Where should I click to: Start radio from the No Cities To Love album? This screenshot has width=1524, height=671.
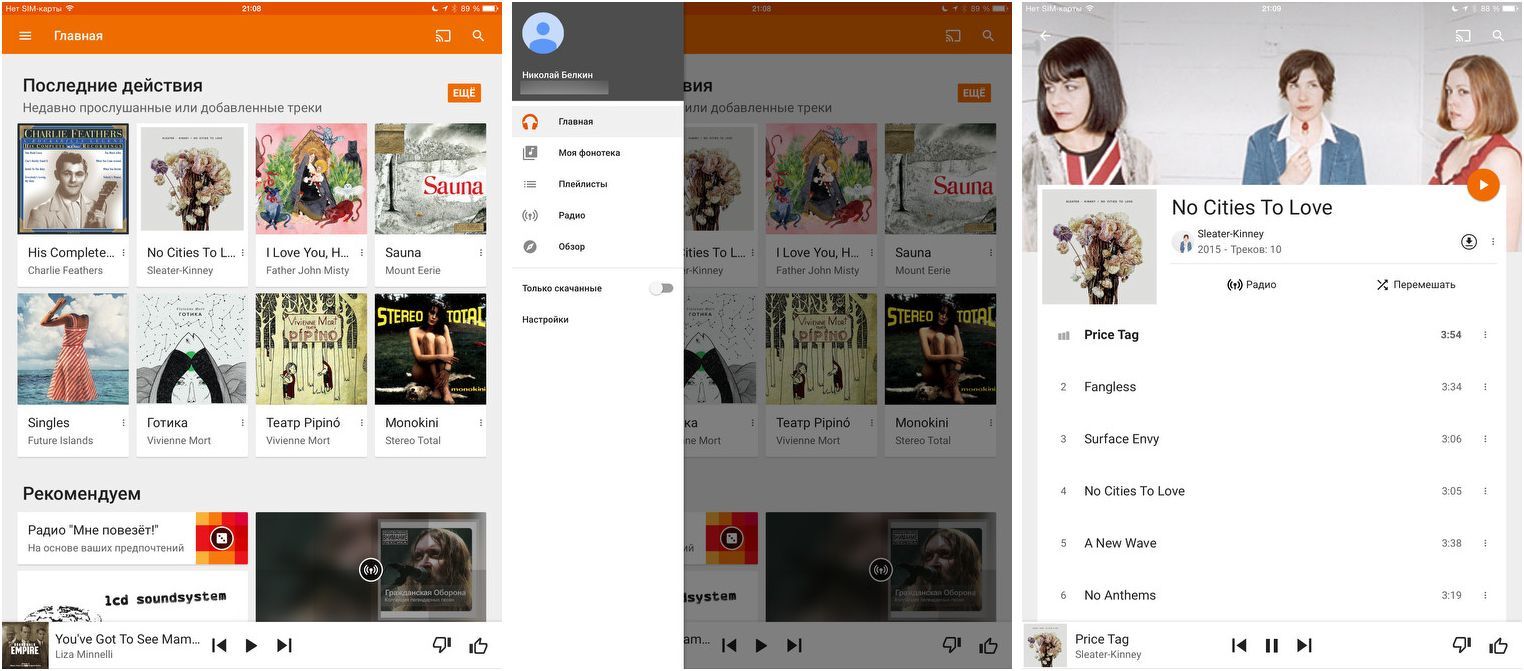point(1251,285)
